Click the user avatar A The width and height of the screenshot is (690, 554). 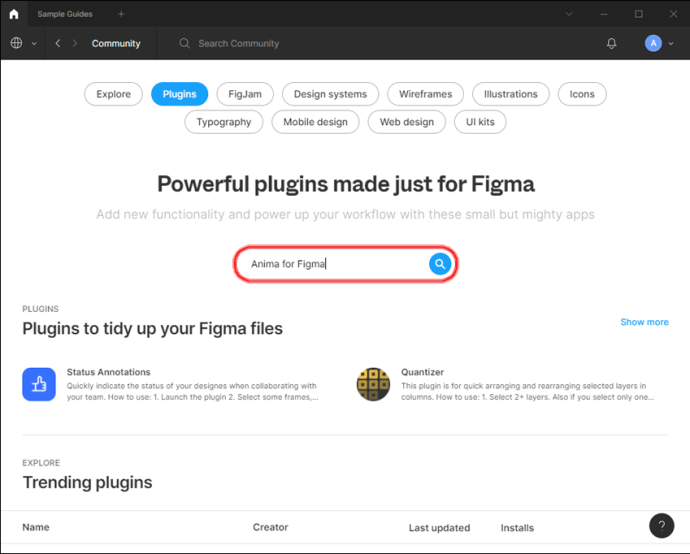point(653,43)
